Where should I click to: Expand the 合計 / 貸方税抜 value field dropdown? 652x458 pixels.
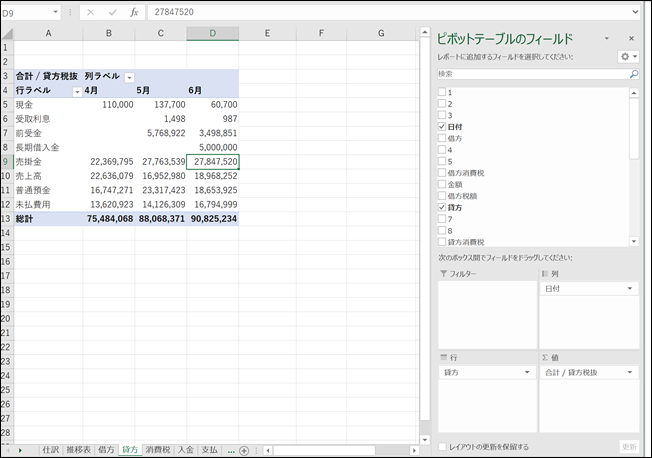(630, 372)
